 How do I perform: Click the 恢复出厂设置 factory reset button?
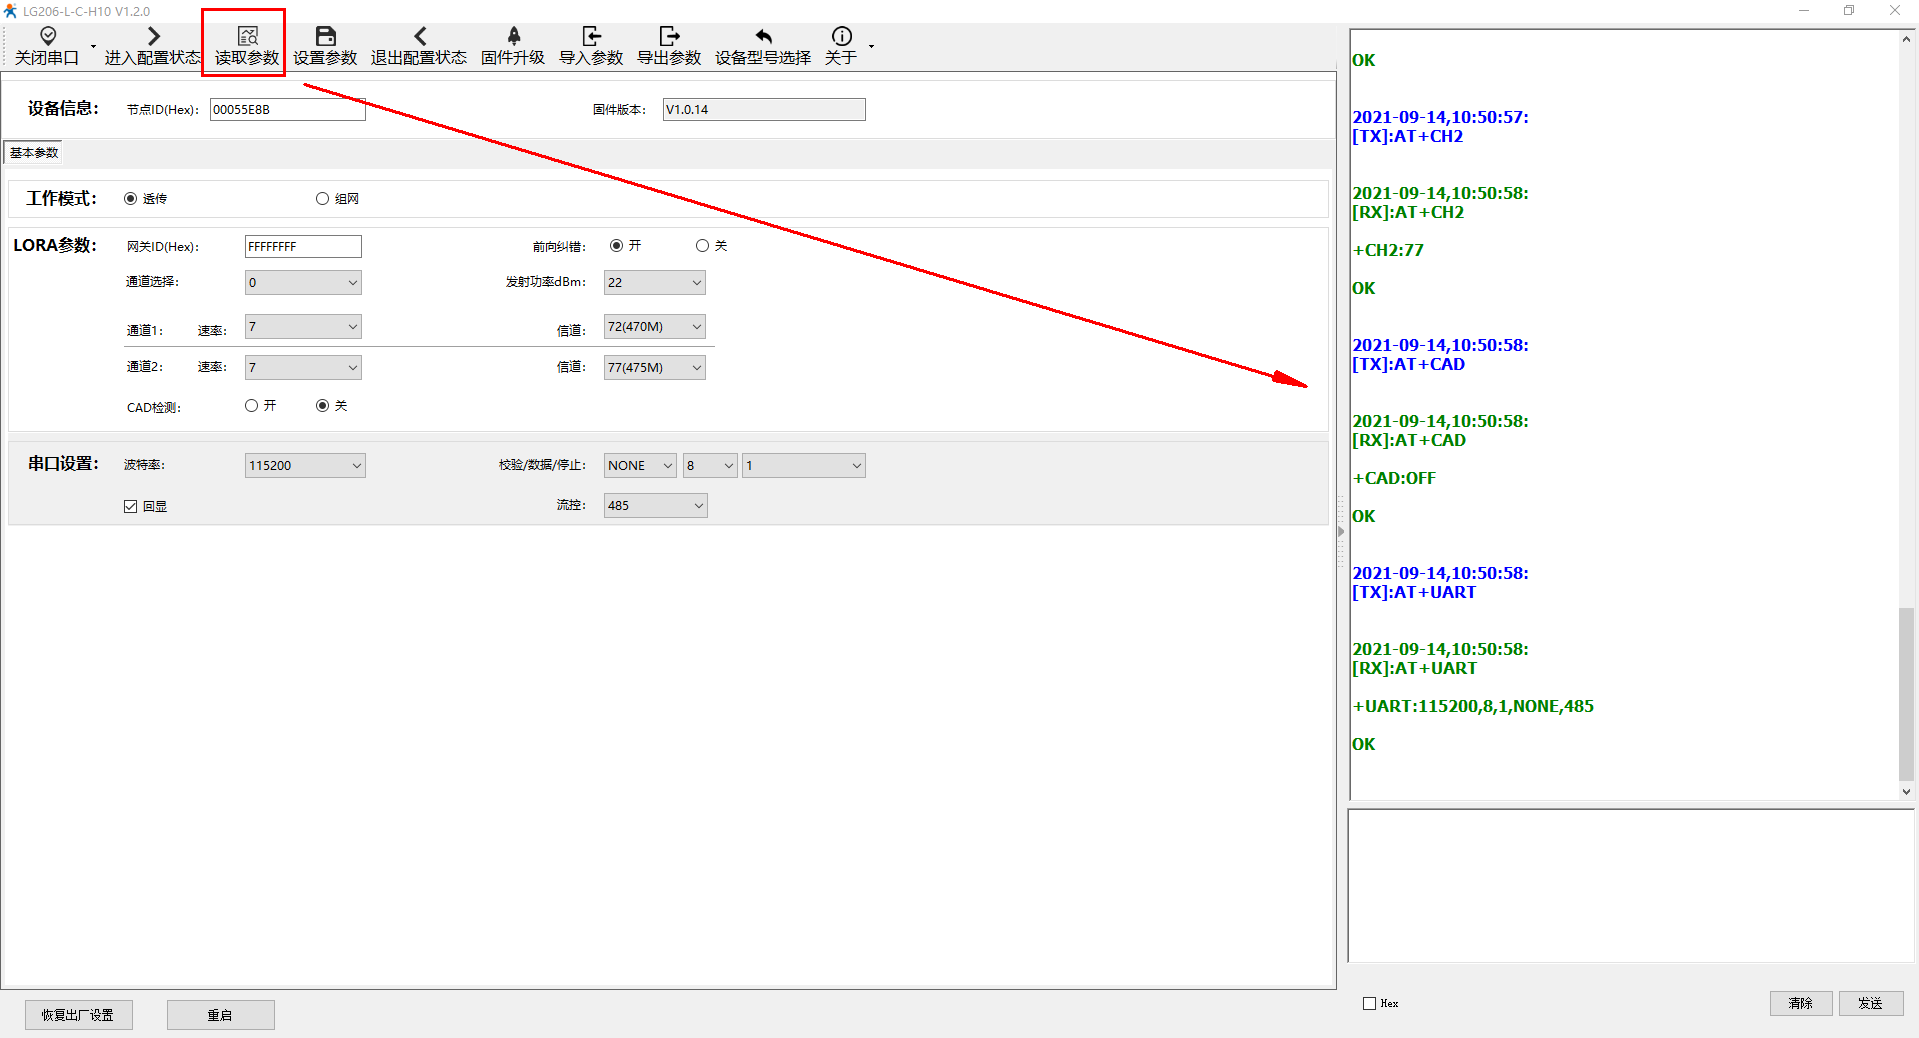78,1015
